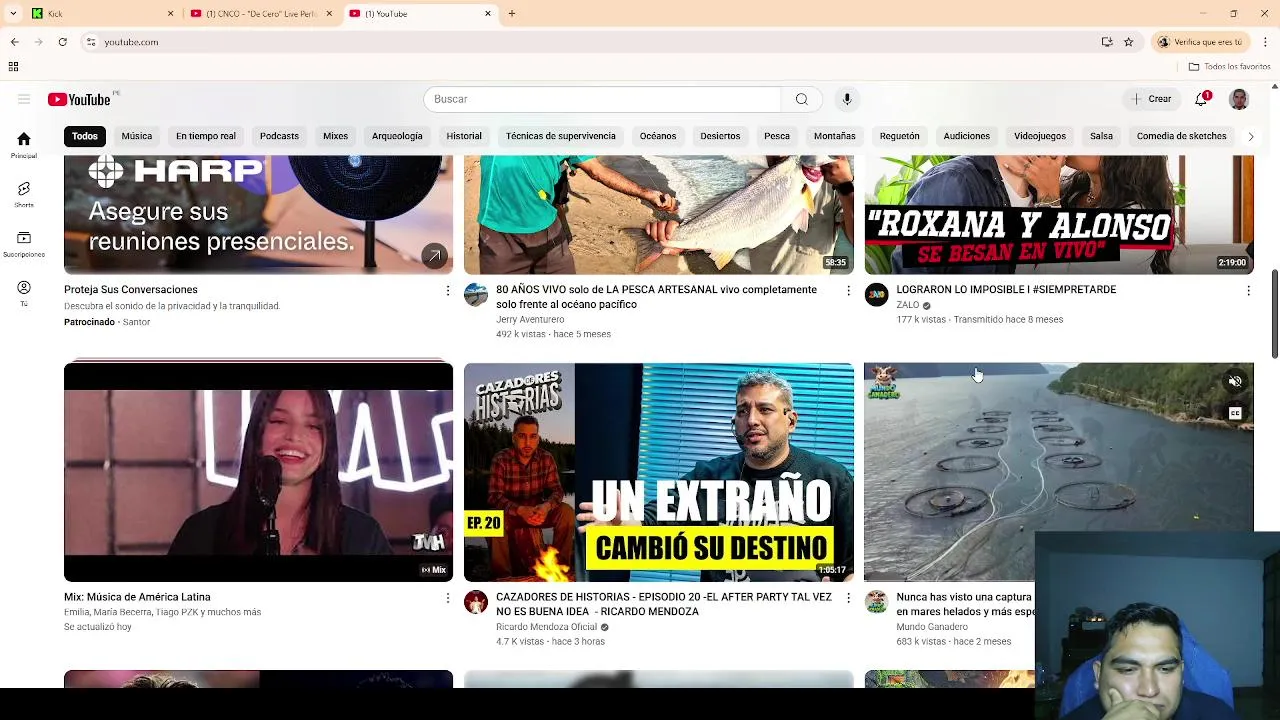The image size is (1280, 720).
Task: Select the Música filter chip
Action: coord(137,136)
